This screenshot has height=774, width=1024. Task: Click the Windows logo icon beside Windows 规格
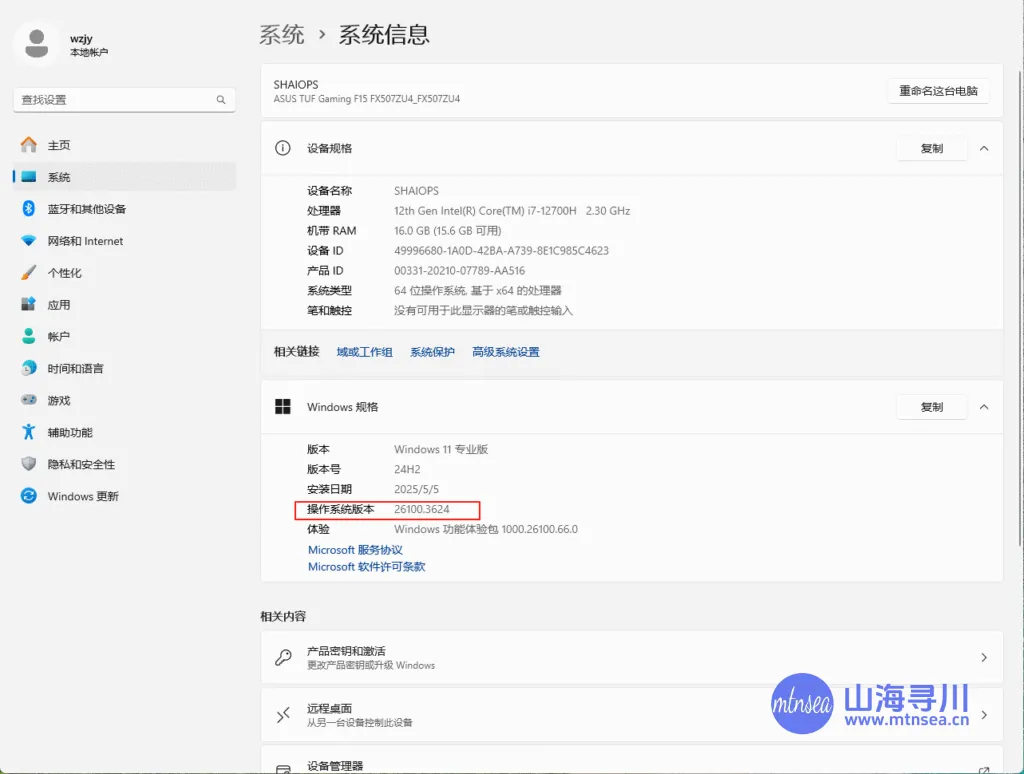click(283, 407)
